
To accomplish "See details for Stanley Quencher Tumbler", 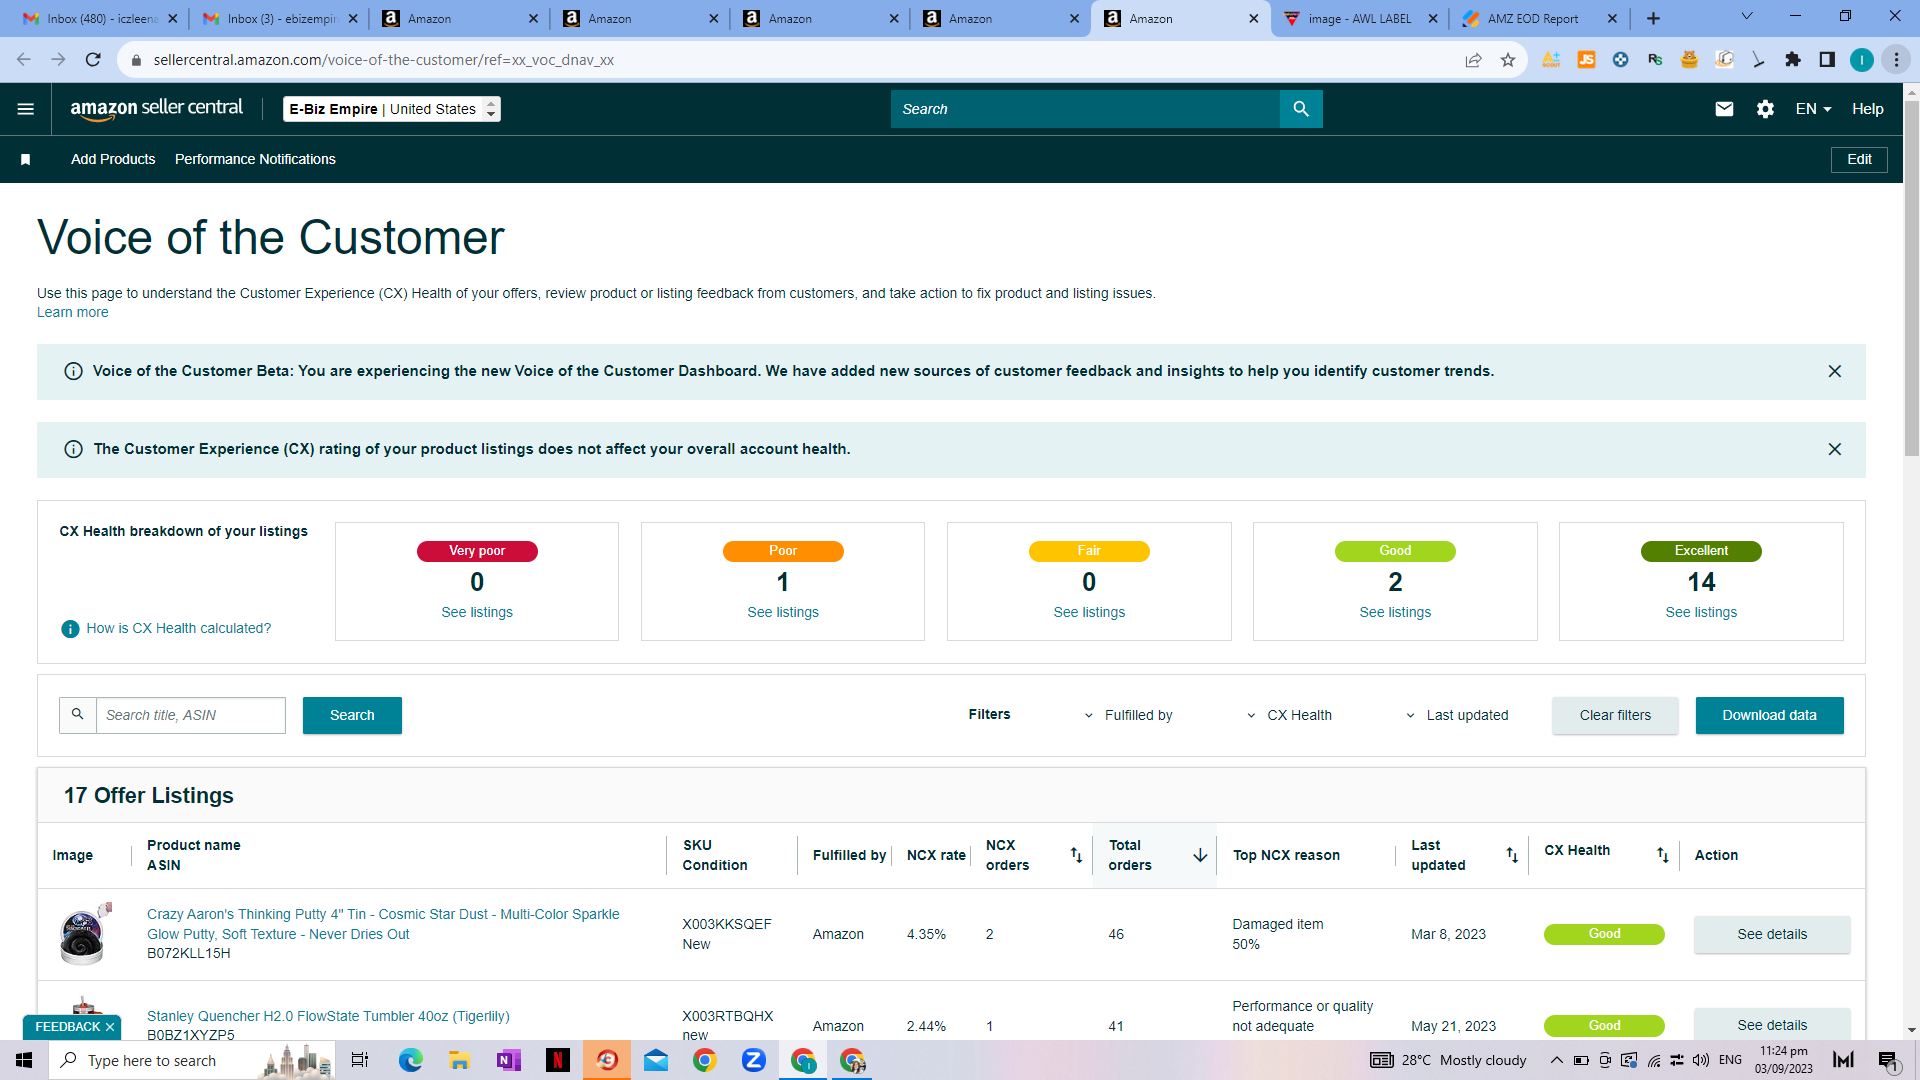I will coord(1772,1025).
